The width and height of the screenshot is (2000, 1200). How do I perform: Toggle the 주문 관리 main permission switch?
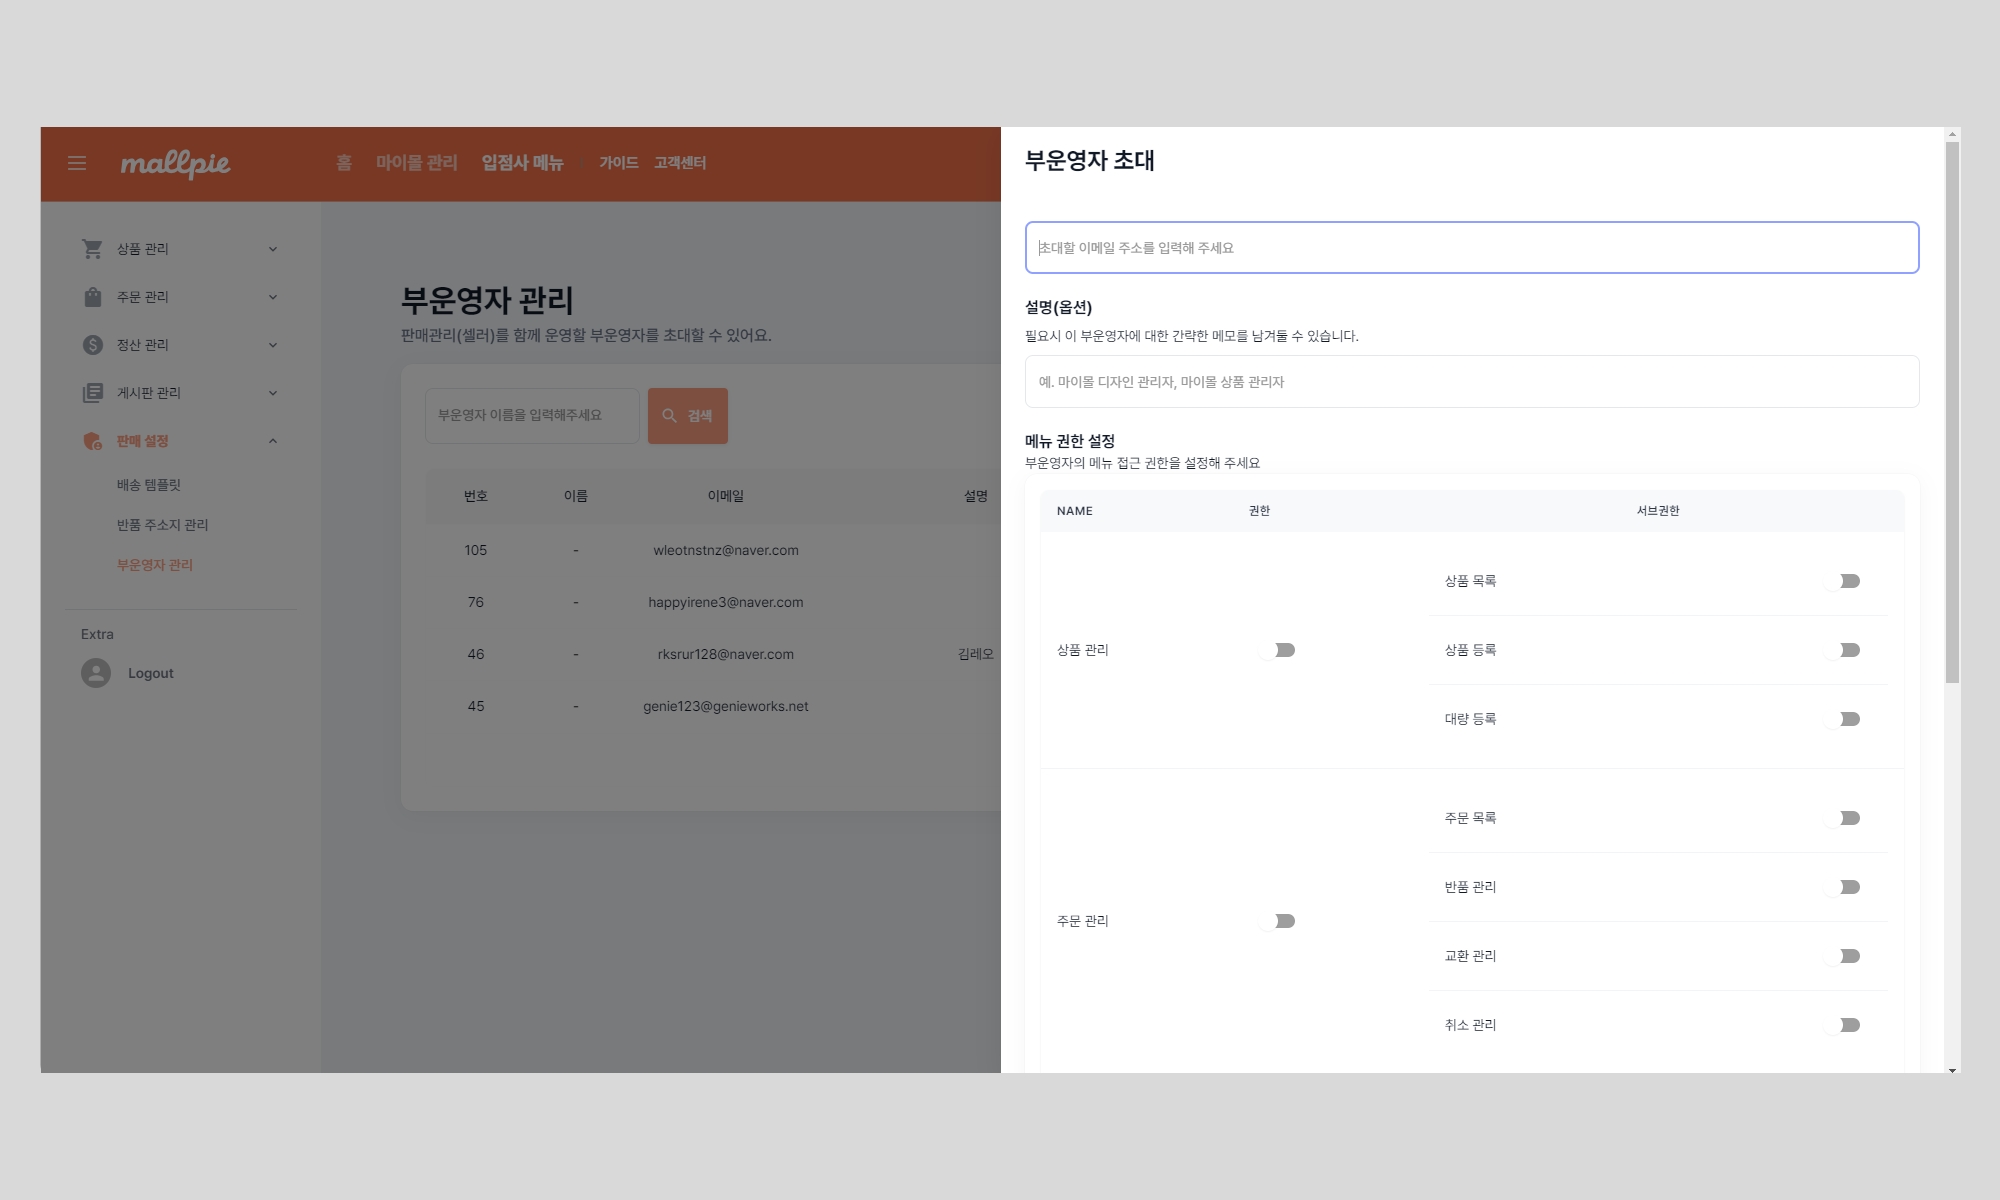click(x=1277, y=921)
